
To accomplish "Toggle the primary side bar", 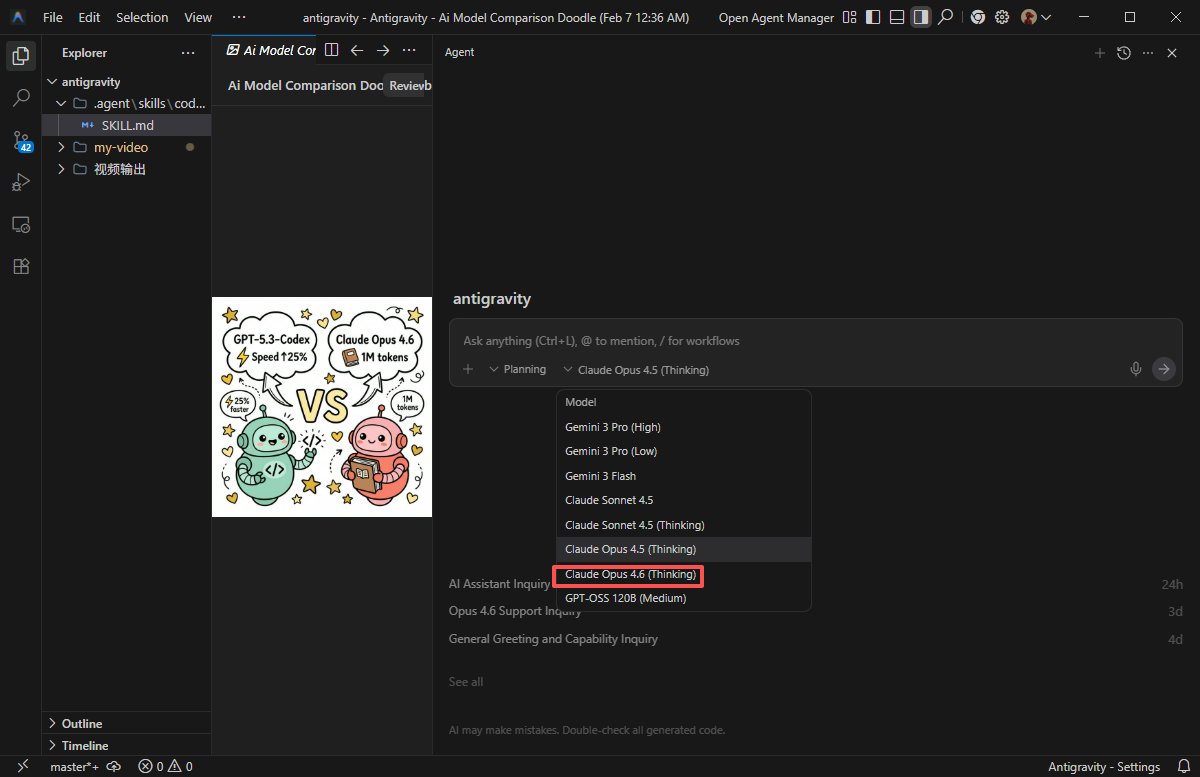I will coord(873,17).
